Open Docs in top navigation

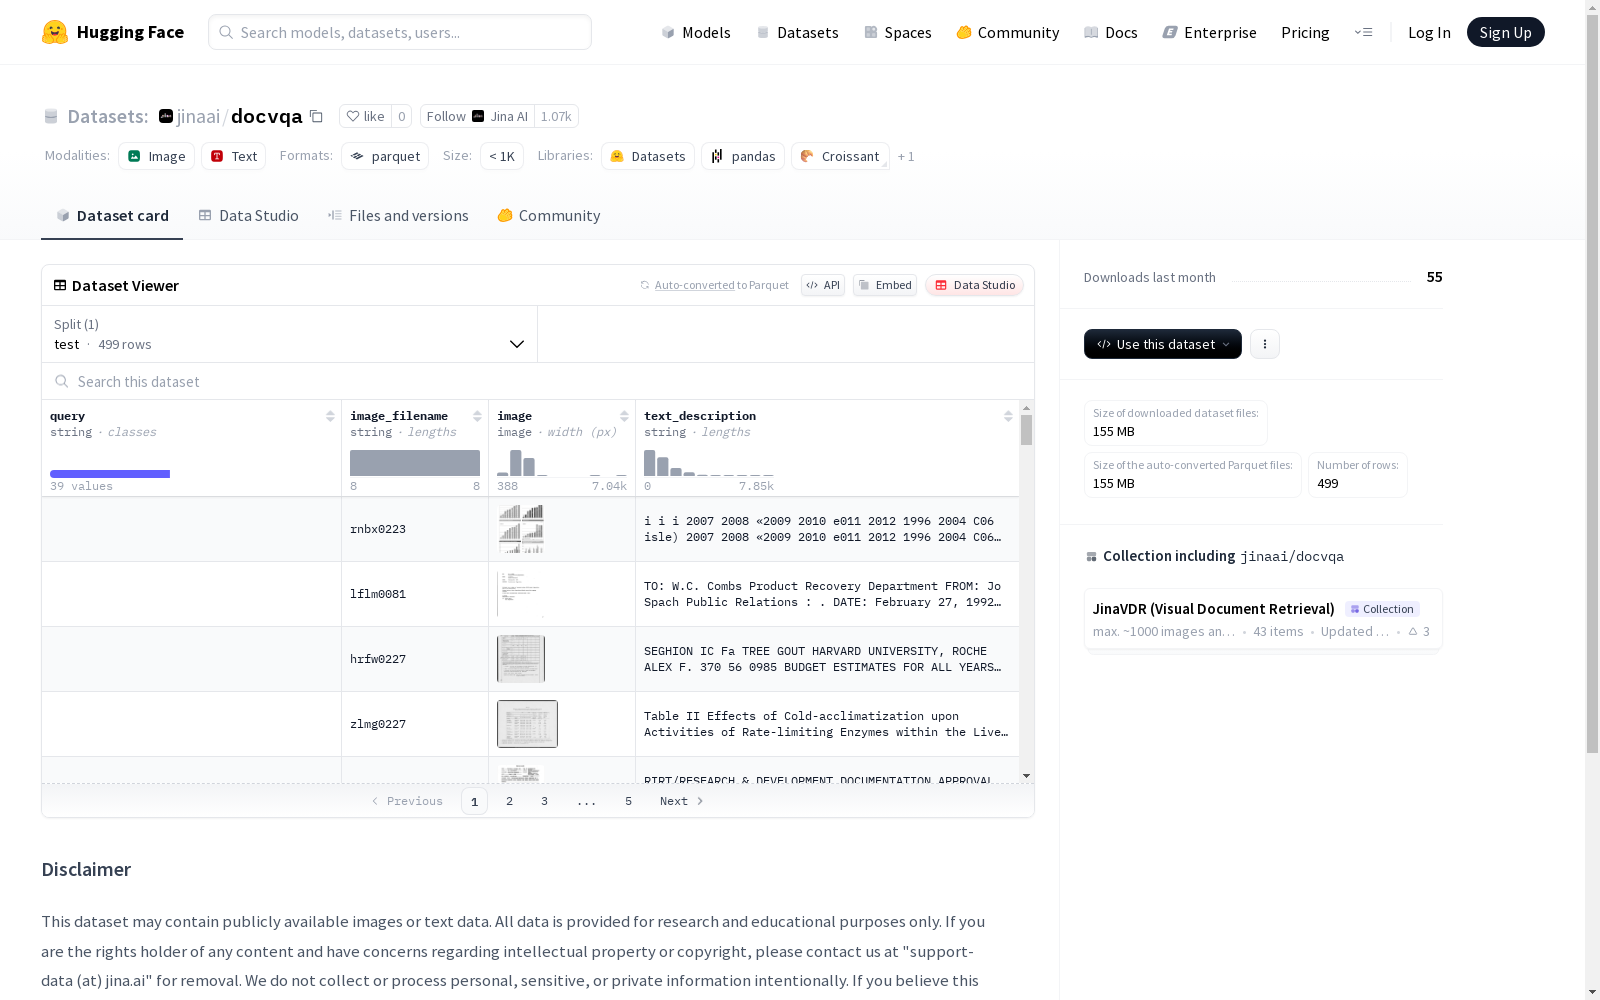pos(1111,32)
